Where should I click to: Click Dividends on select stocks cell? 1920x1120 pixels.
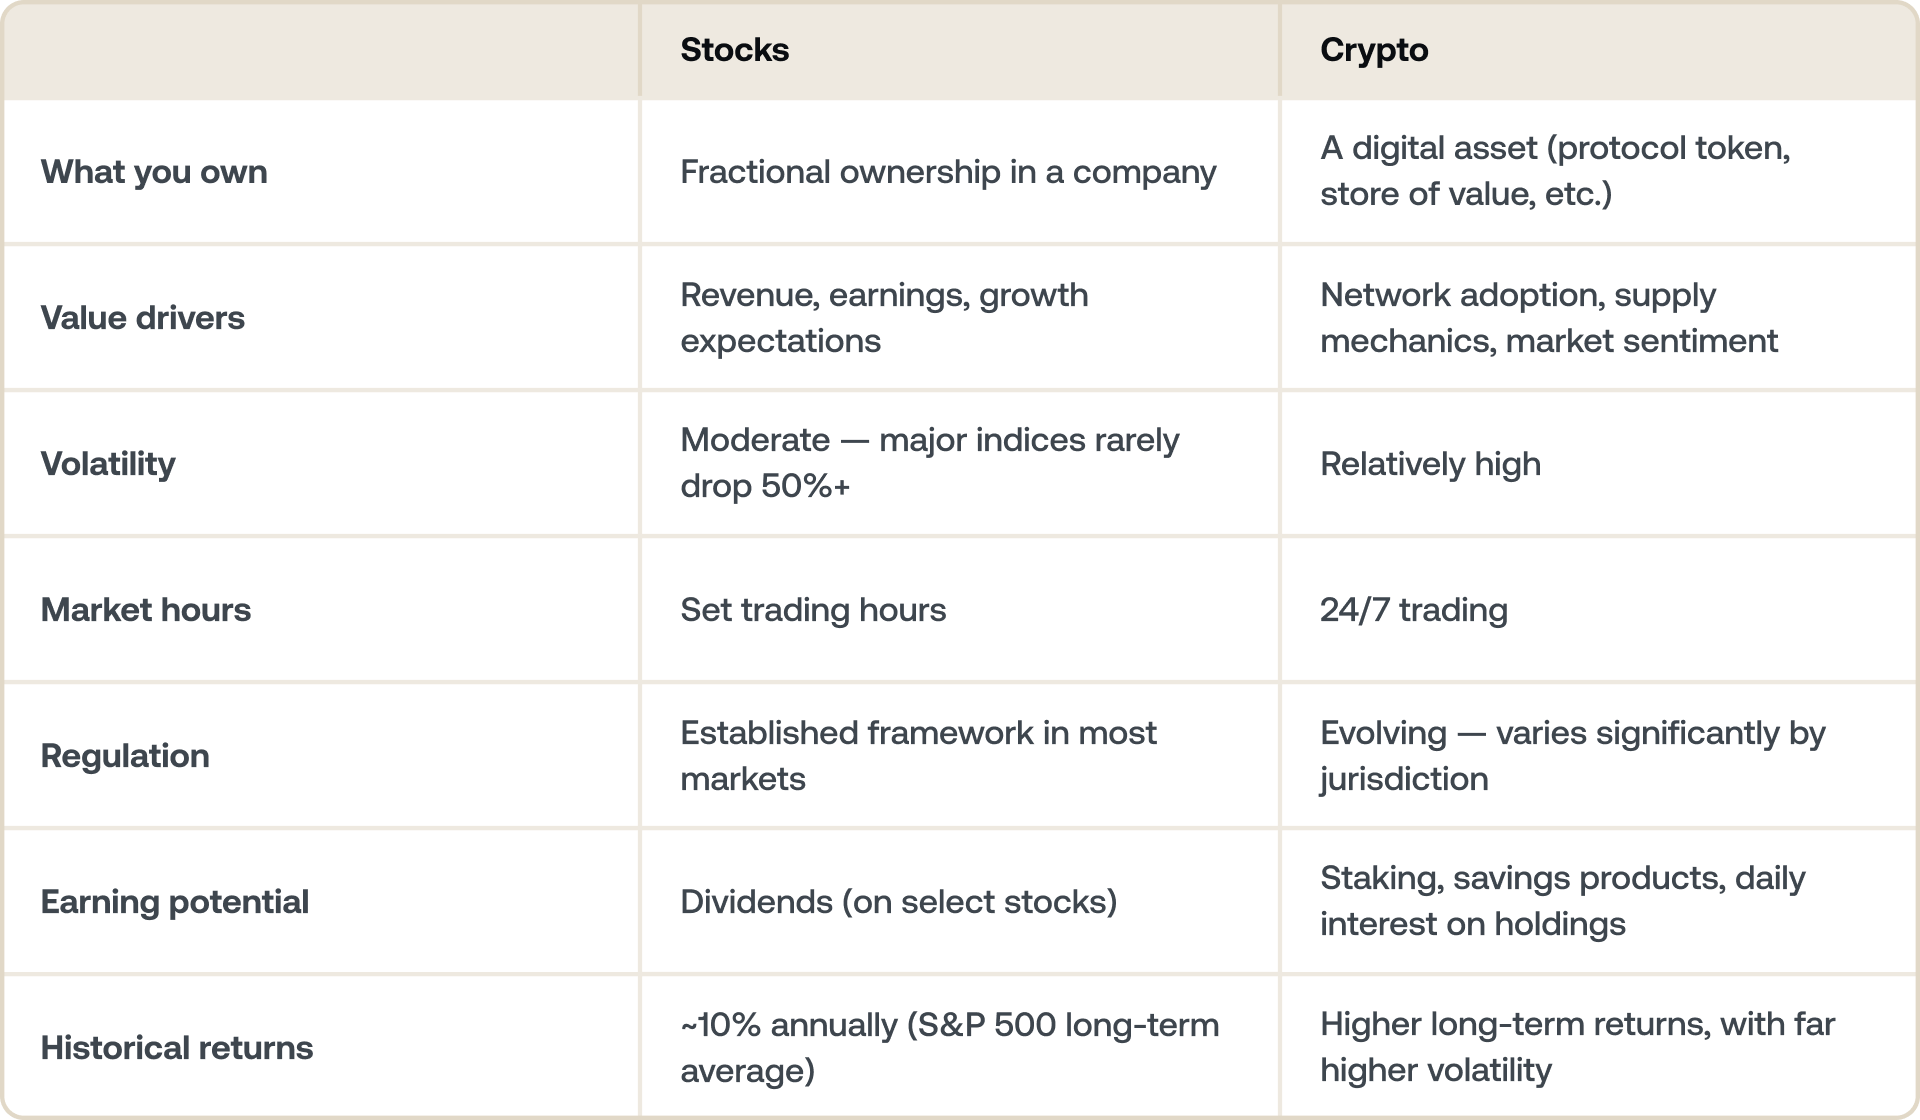click(898, 902)
